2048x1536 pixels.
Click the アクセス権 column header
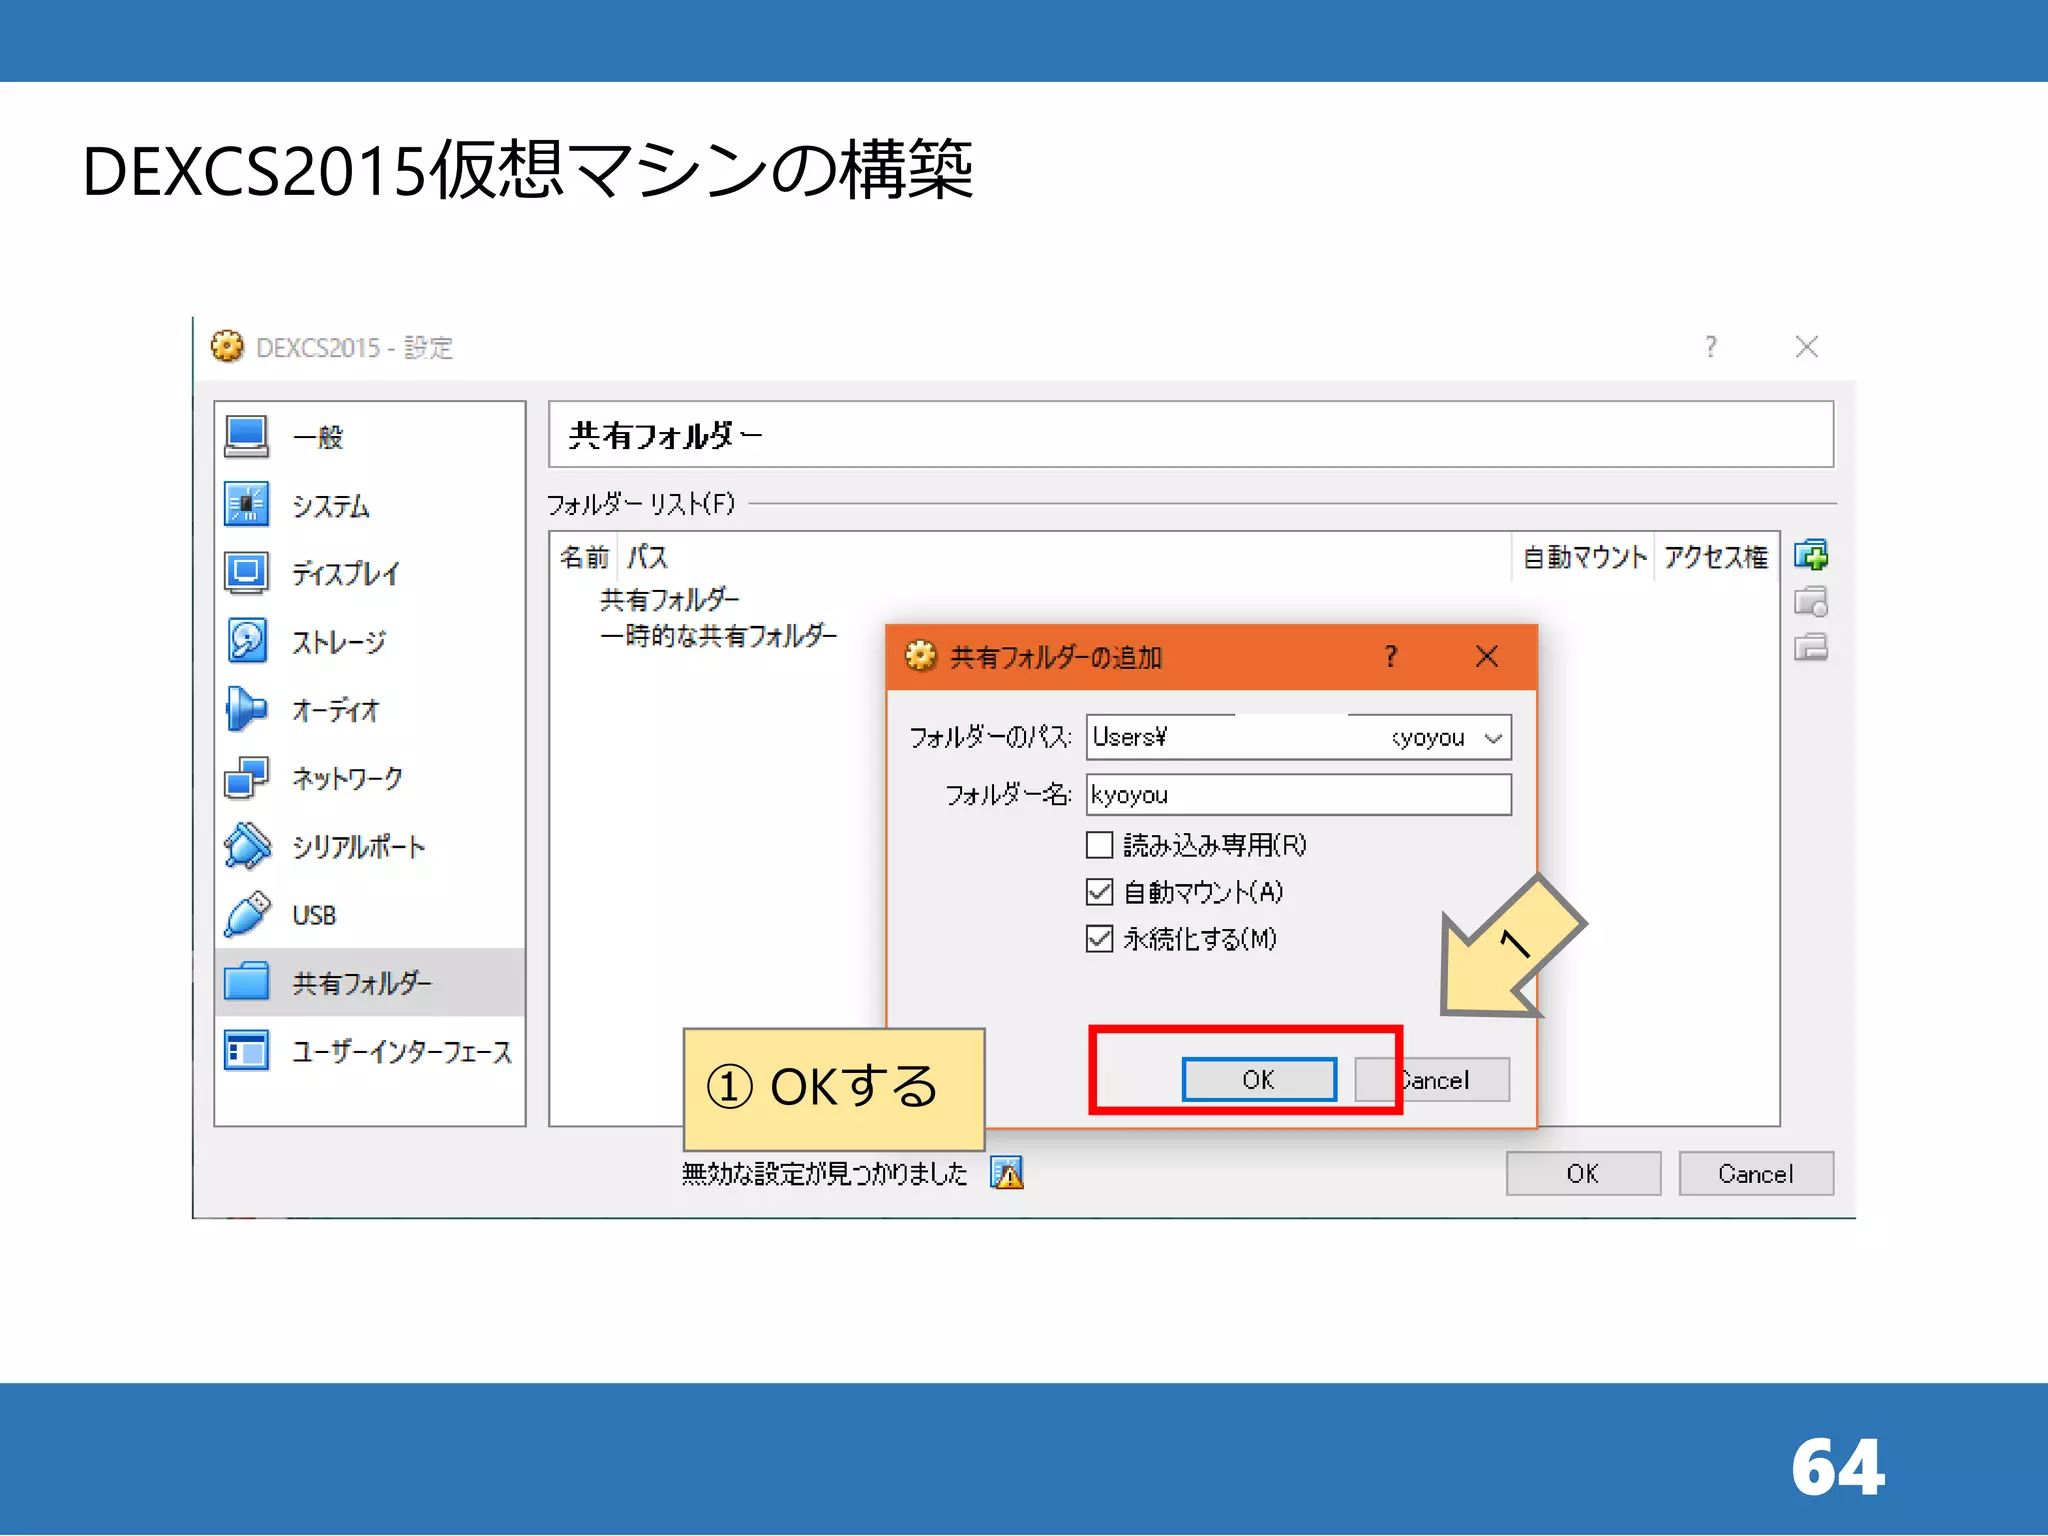point(1716,557)
